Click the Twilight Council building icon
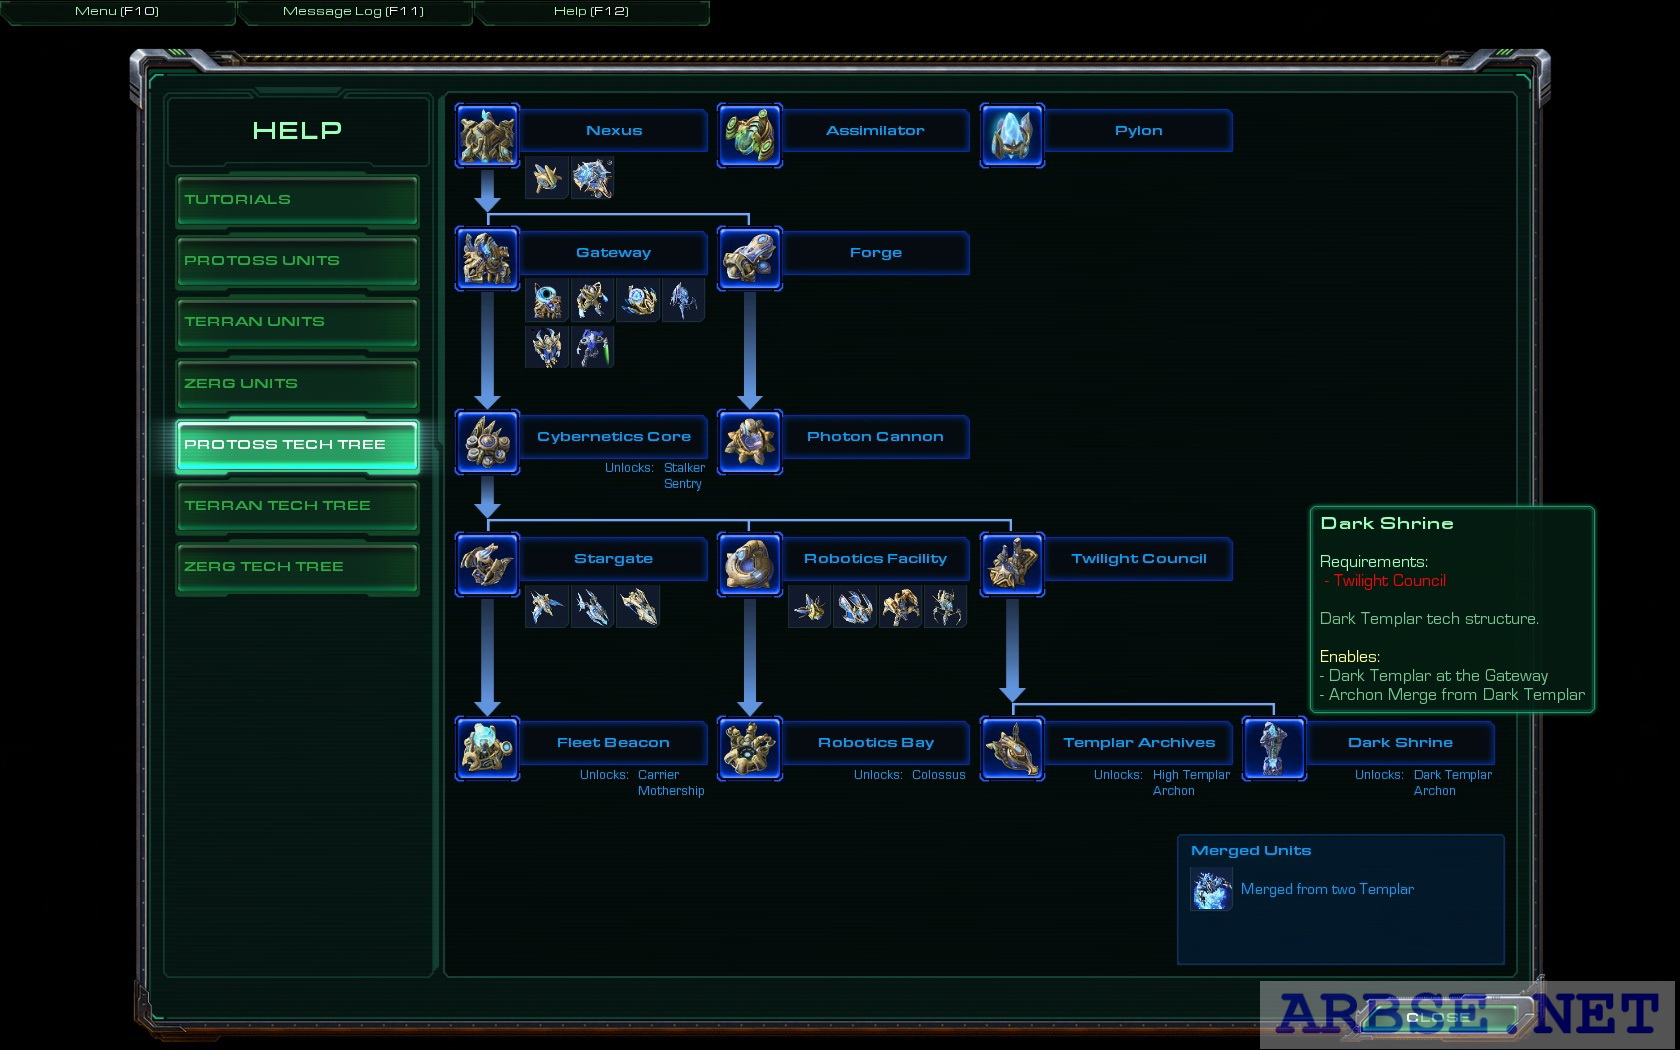 click(1012, 564)
